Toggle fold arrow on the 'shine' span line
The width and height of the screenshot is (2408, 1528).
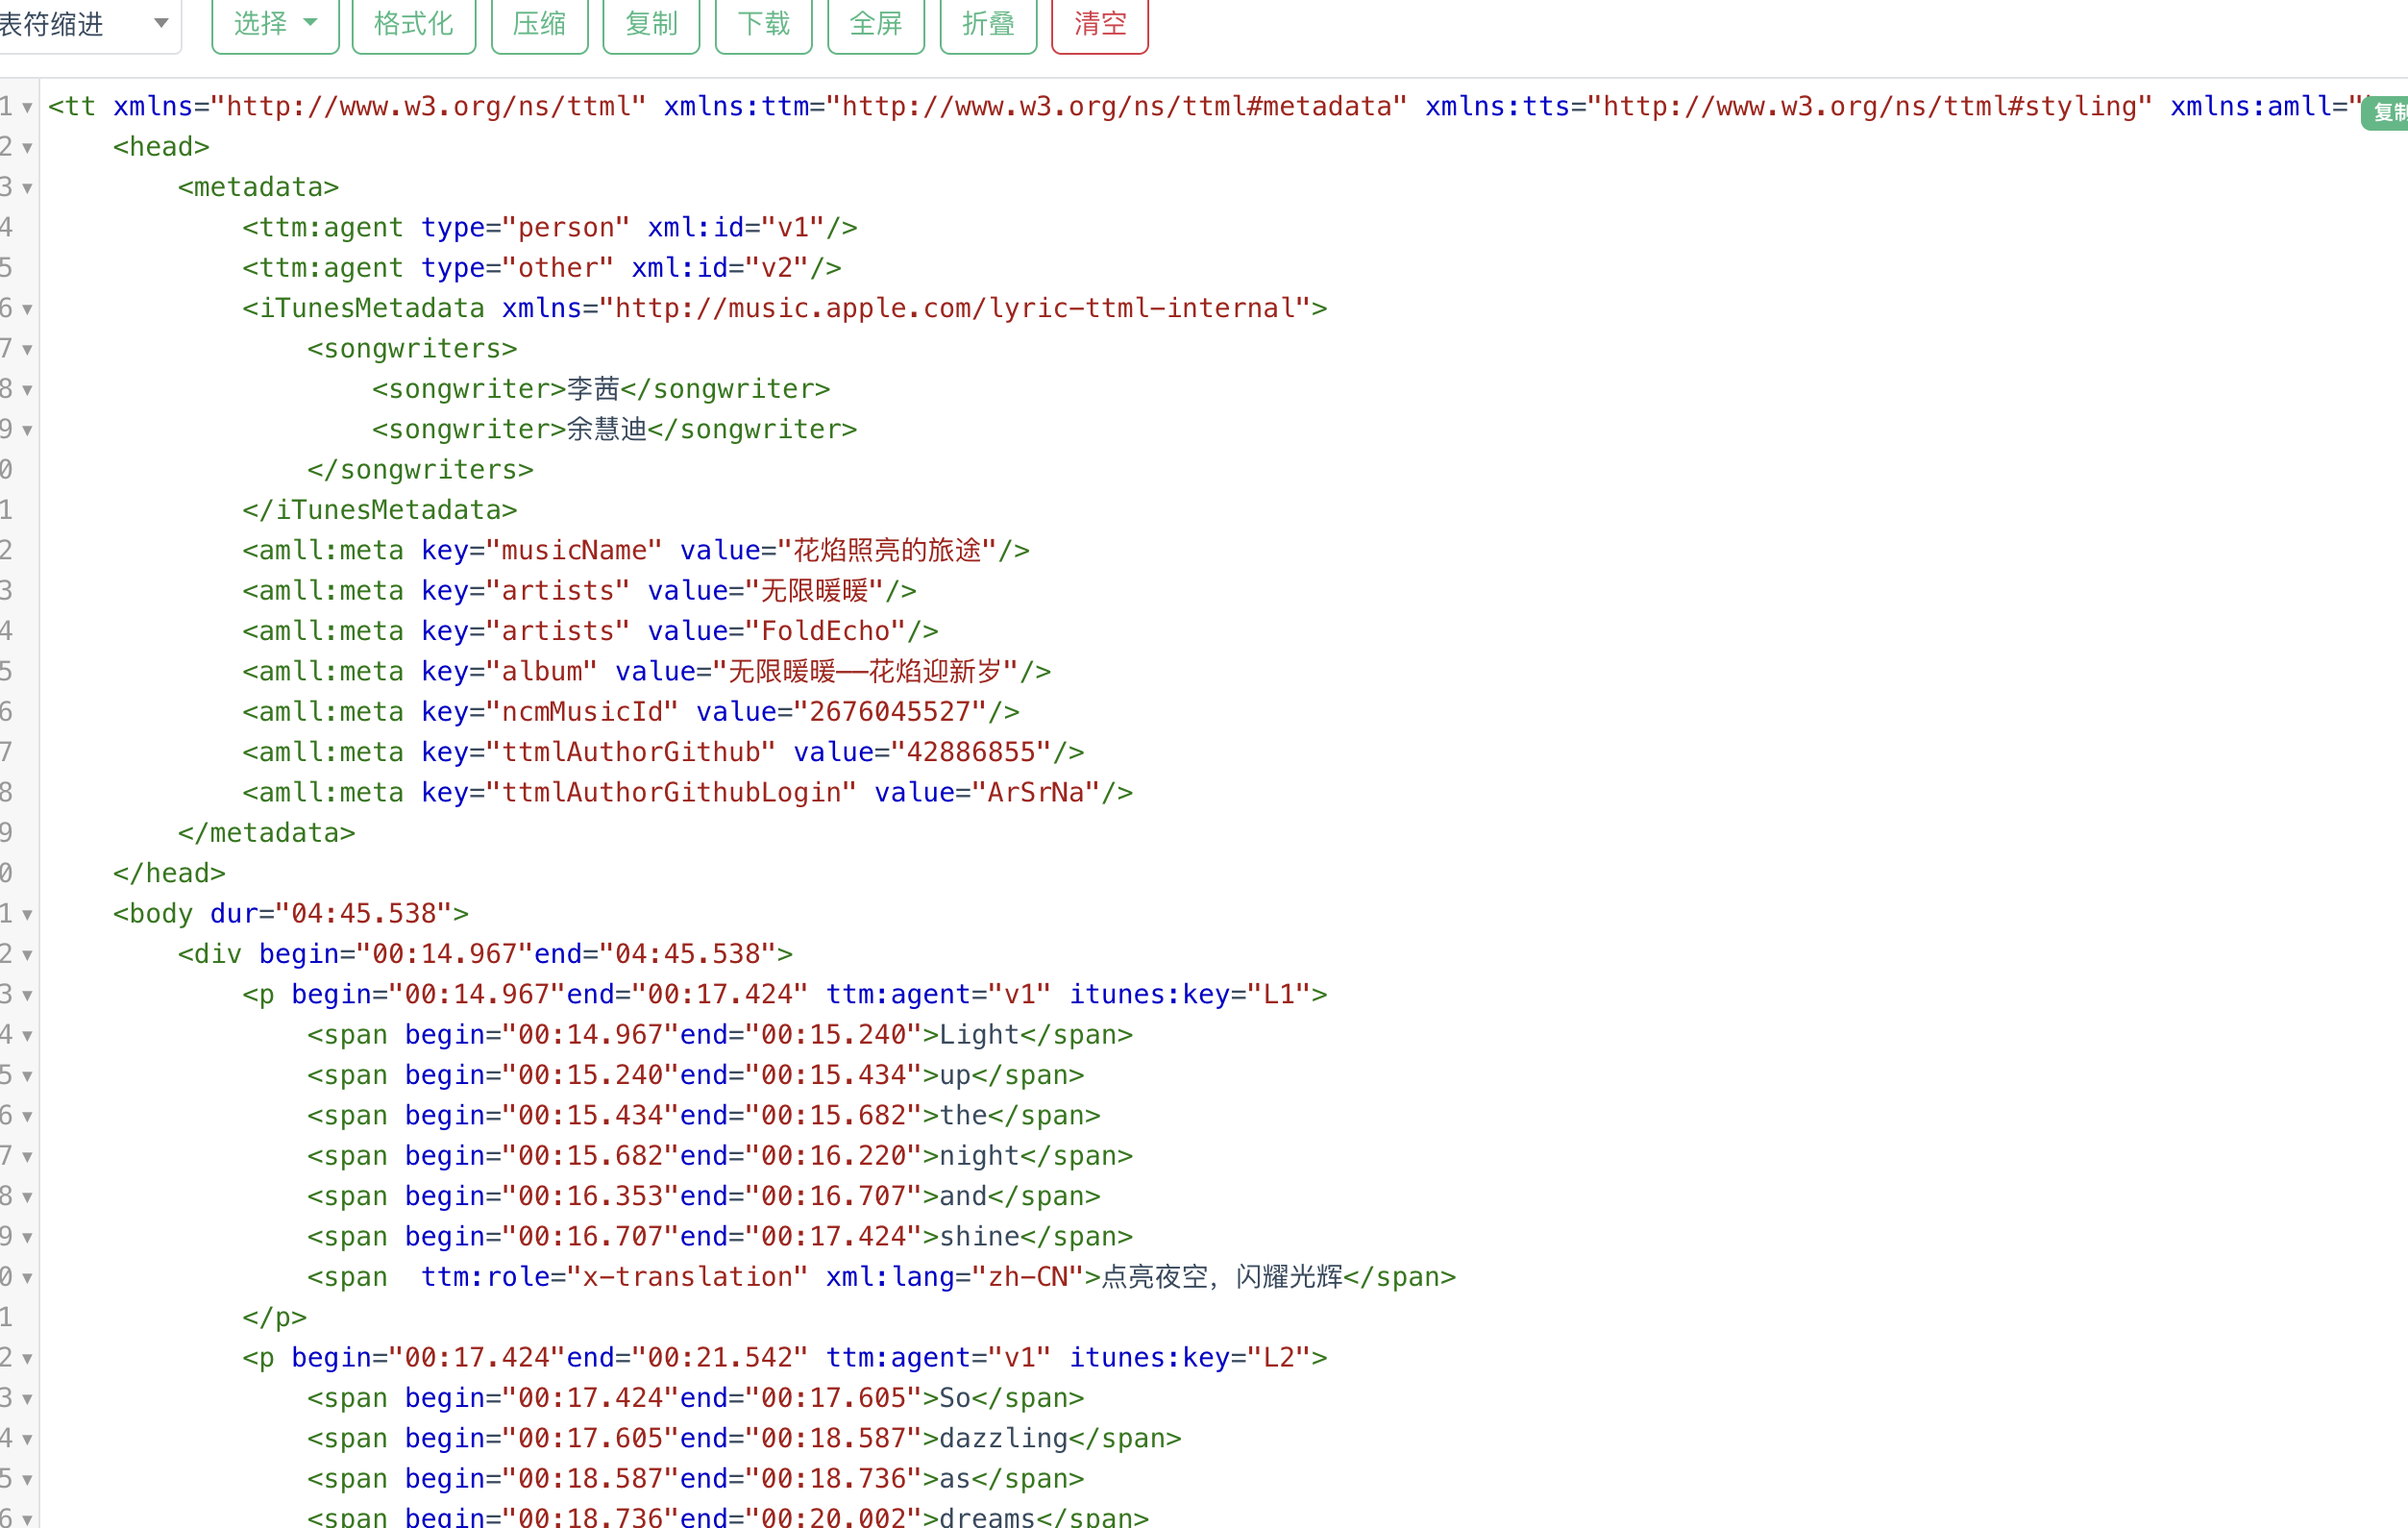(x=27, y=1238)
